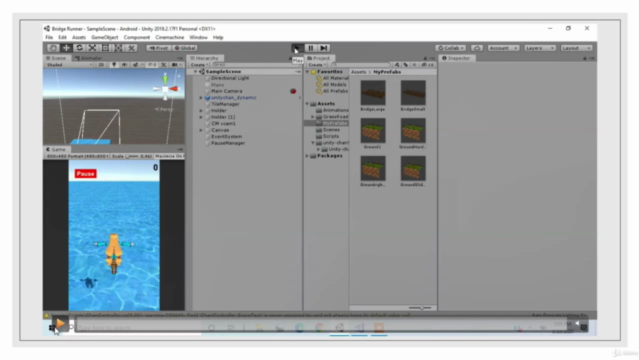This screenshot has height=360, width=640.
Task: Open Scripts folder in Project
Action: 331,136
